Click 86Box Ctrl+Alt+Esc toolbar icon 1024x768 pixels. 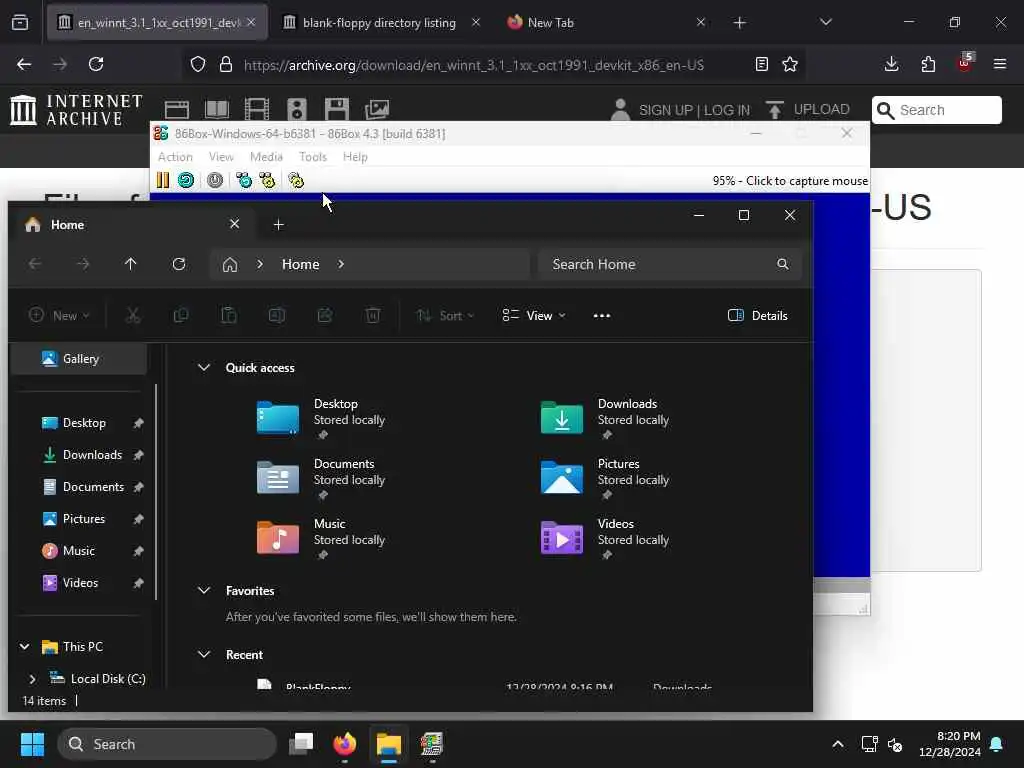(267, 180)
